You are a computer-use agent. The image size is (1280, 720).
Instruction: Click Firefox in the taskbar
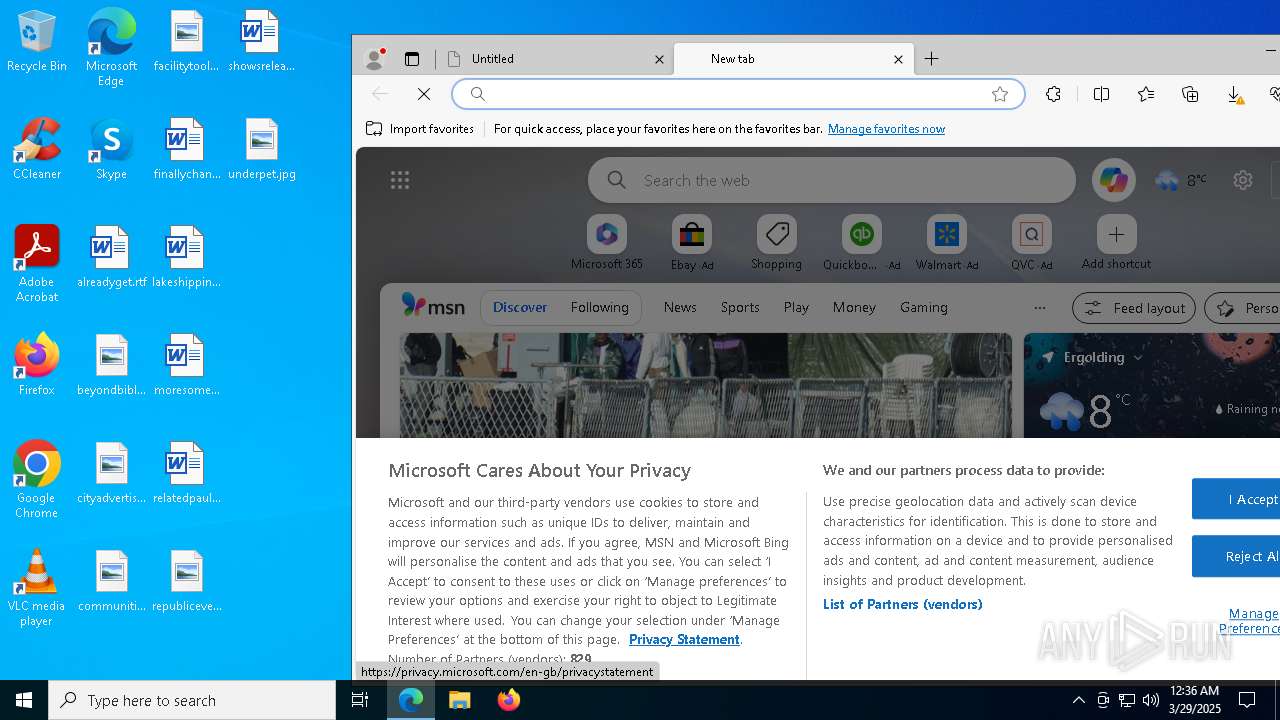509,700
